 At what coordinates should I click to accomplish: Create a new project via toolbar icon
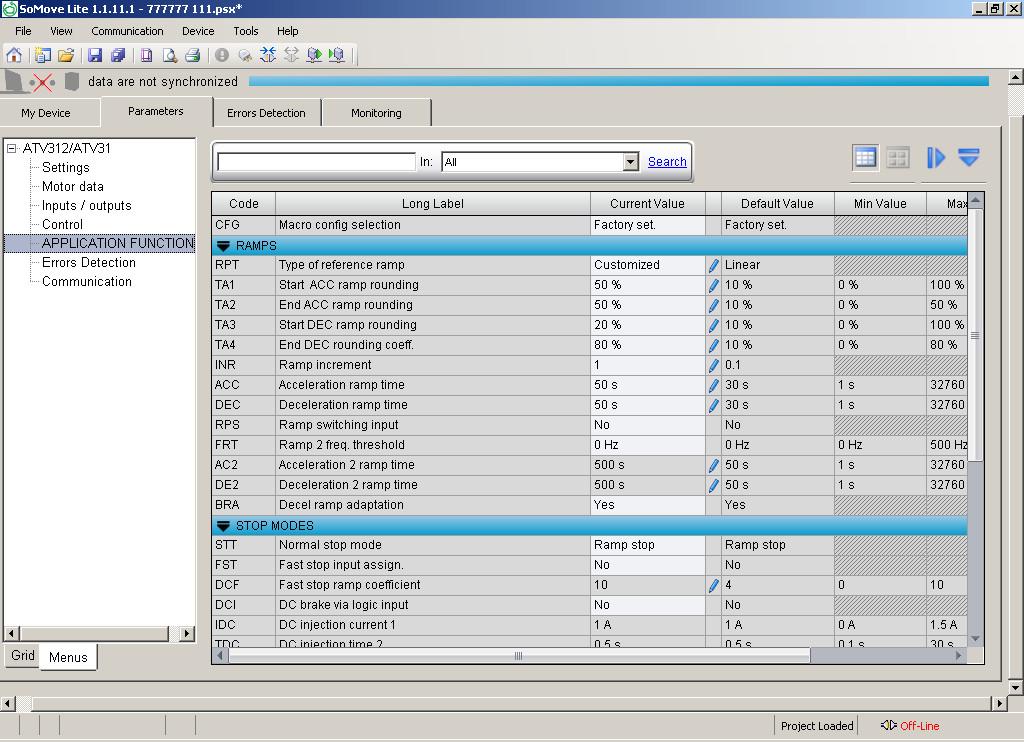coord(43,56)
